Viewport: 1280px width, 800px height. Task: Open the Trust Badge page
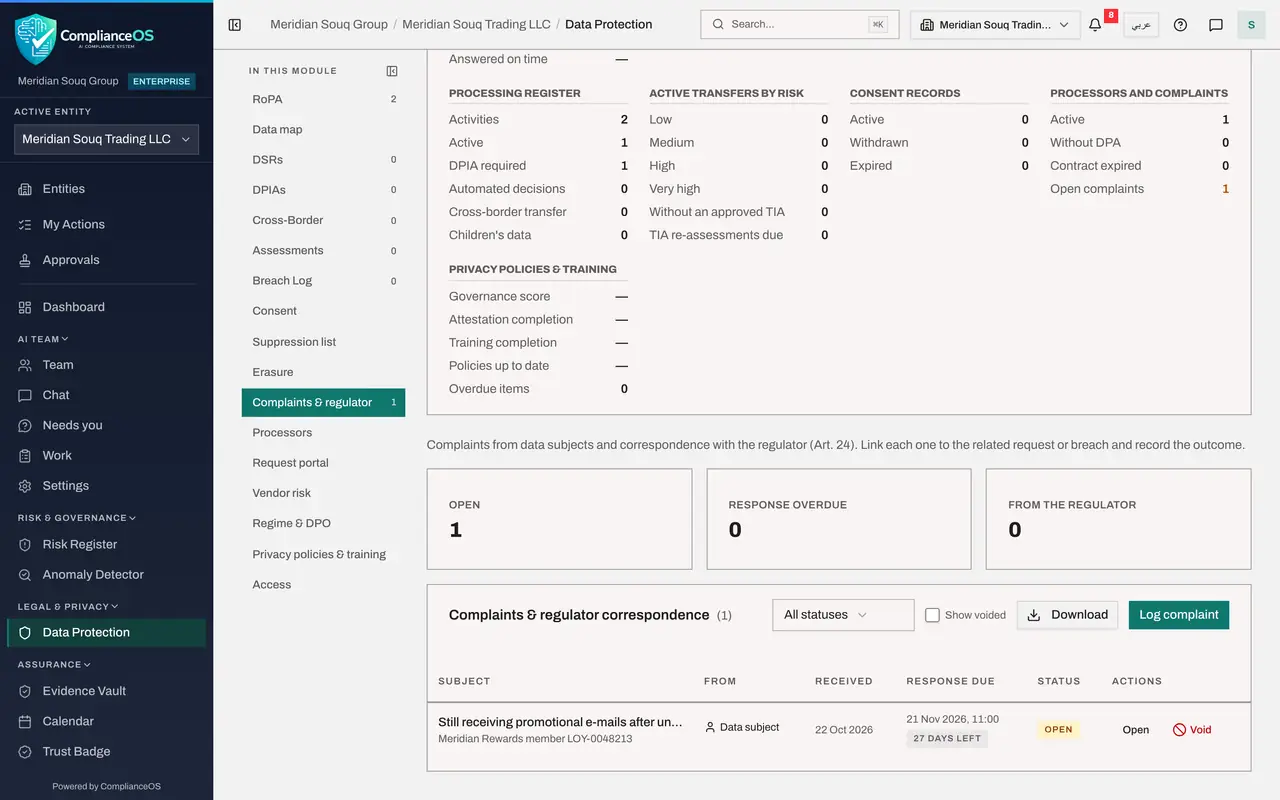(x=106, y=752)
